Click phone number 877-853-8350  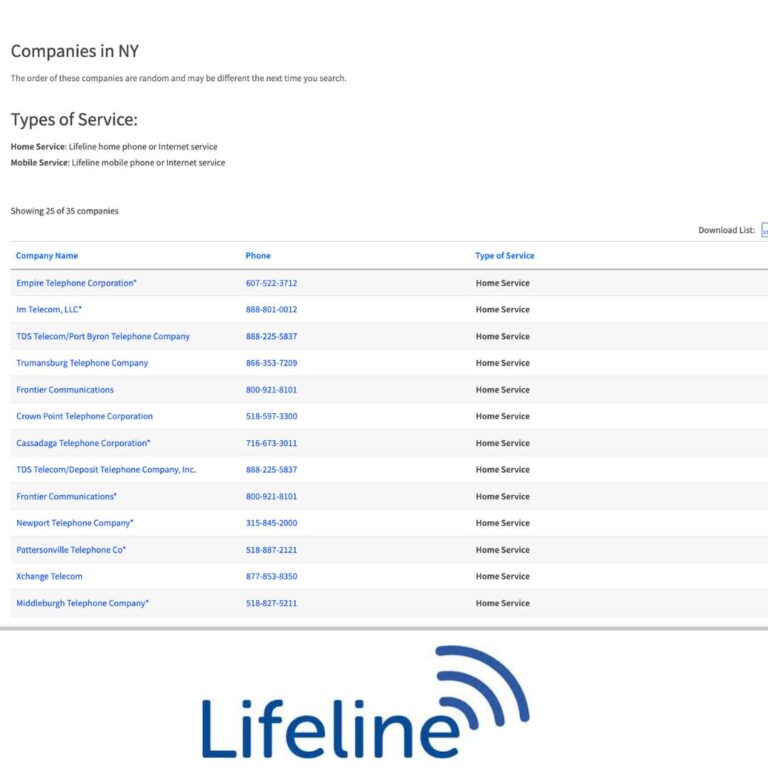[x=271, y=576]
